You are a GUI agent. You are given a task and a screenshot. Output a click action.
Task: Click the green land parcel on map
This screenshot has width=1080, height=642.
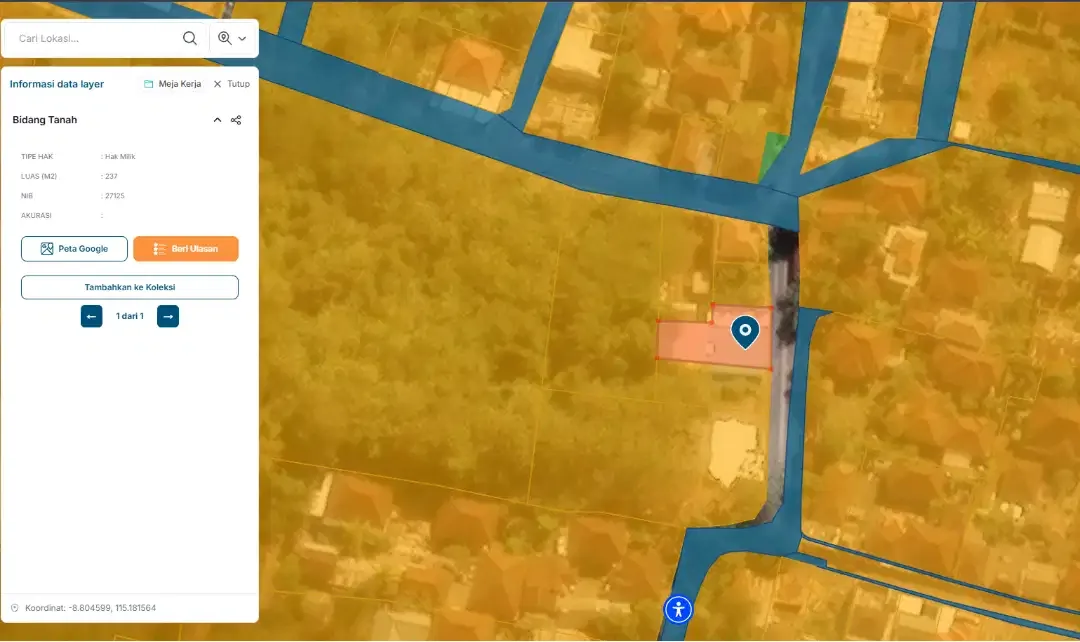click(x=773, y=154)
